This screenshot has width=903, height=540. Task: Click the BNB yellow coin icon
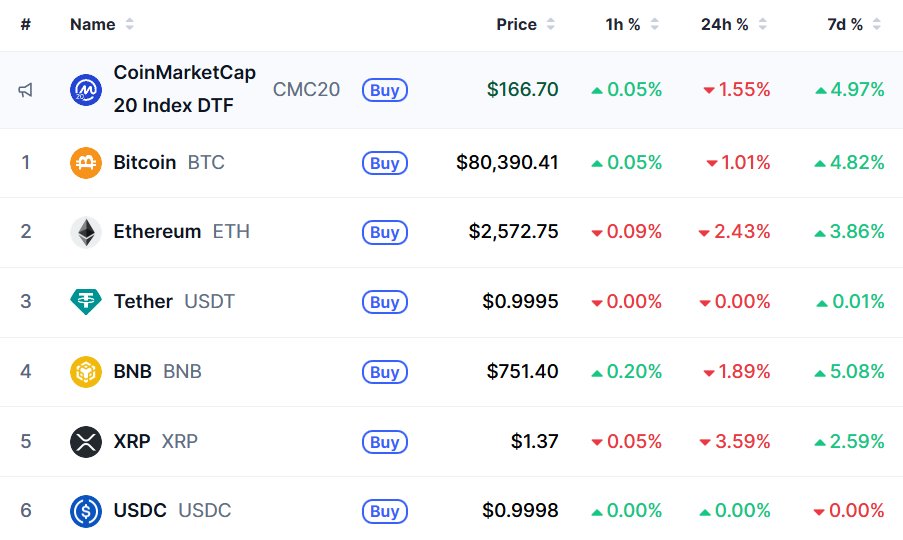[86, 372]
